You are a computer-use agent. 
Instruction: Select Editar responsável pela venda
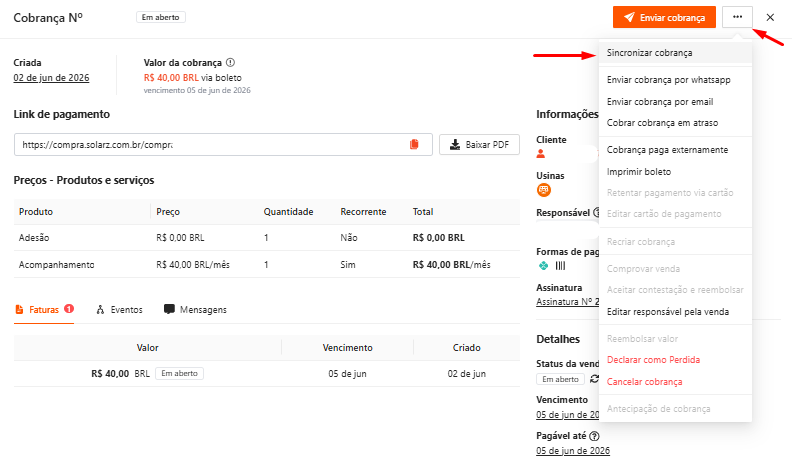click(x=668, y=311)
